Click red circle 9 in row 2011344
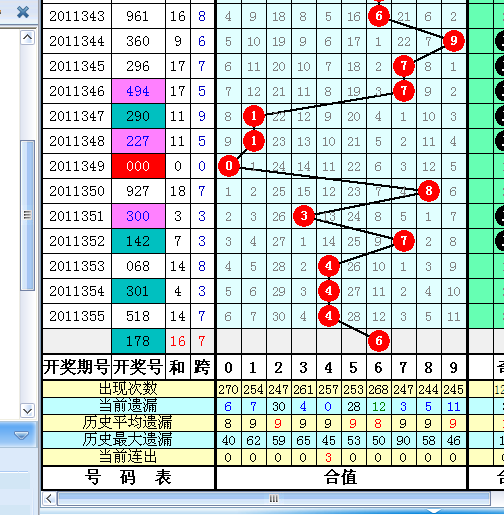 [454, 41]
